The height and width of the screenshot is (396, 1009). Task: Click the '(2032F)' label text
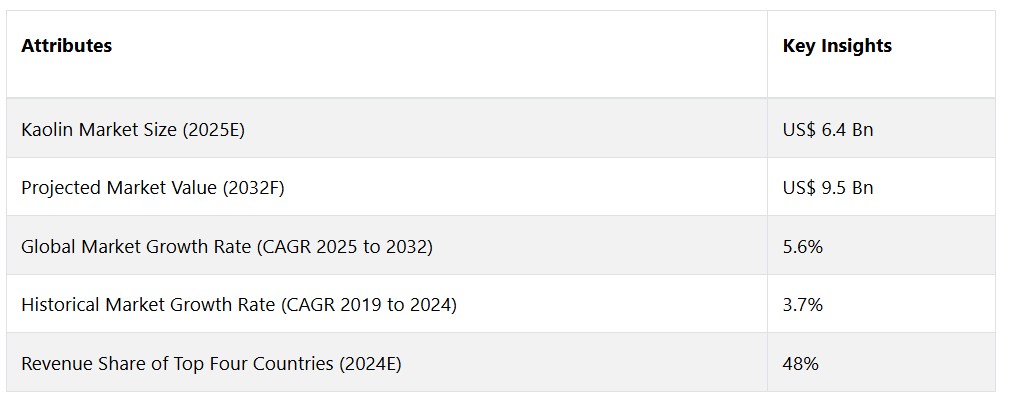pos(253,188)
